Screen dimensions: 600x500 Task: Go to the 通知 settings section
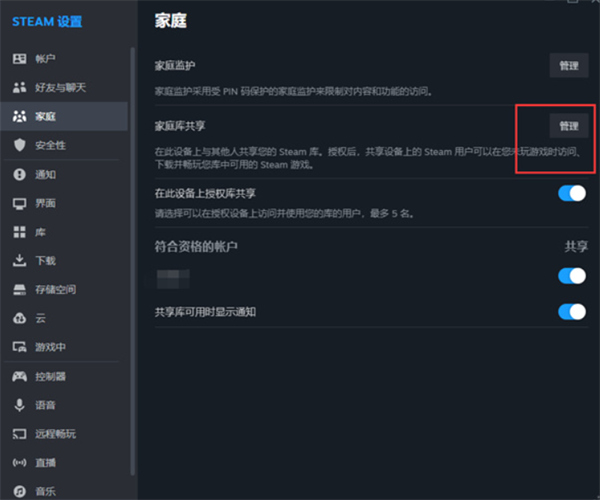coord(64,174)
